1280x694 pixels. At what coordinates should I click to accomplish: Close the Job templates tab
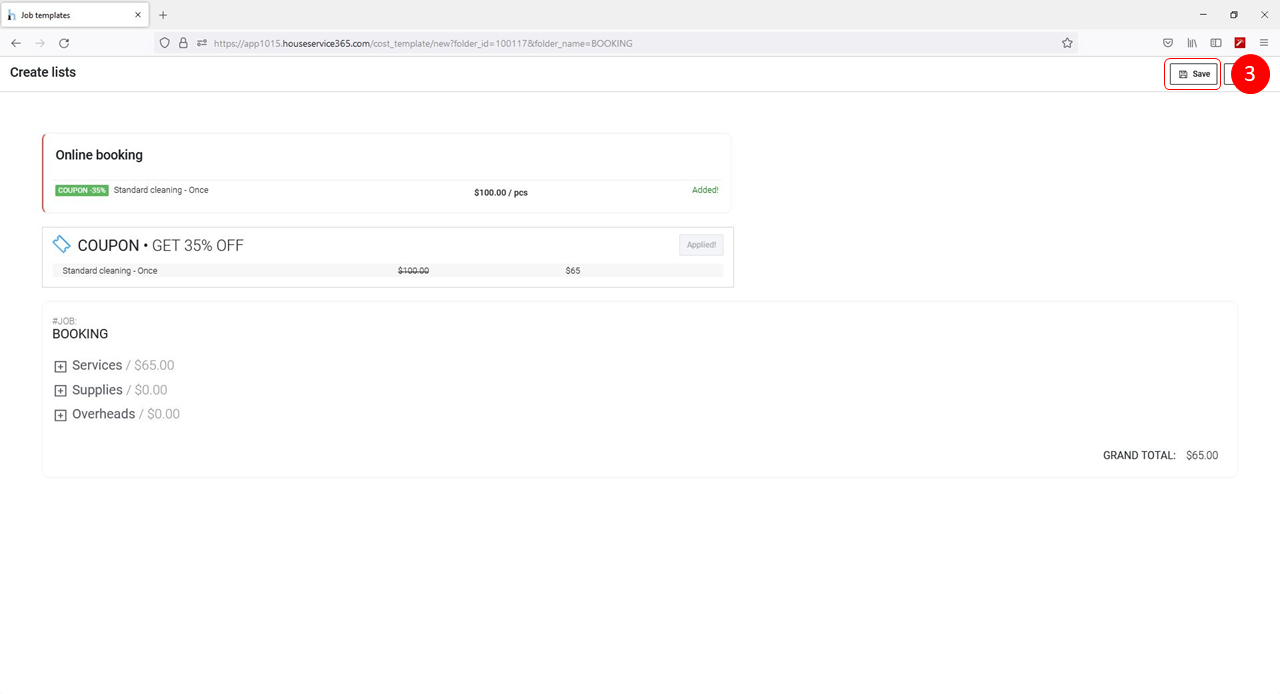[x=138, y=15]
